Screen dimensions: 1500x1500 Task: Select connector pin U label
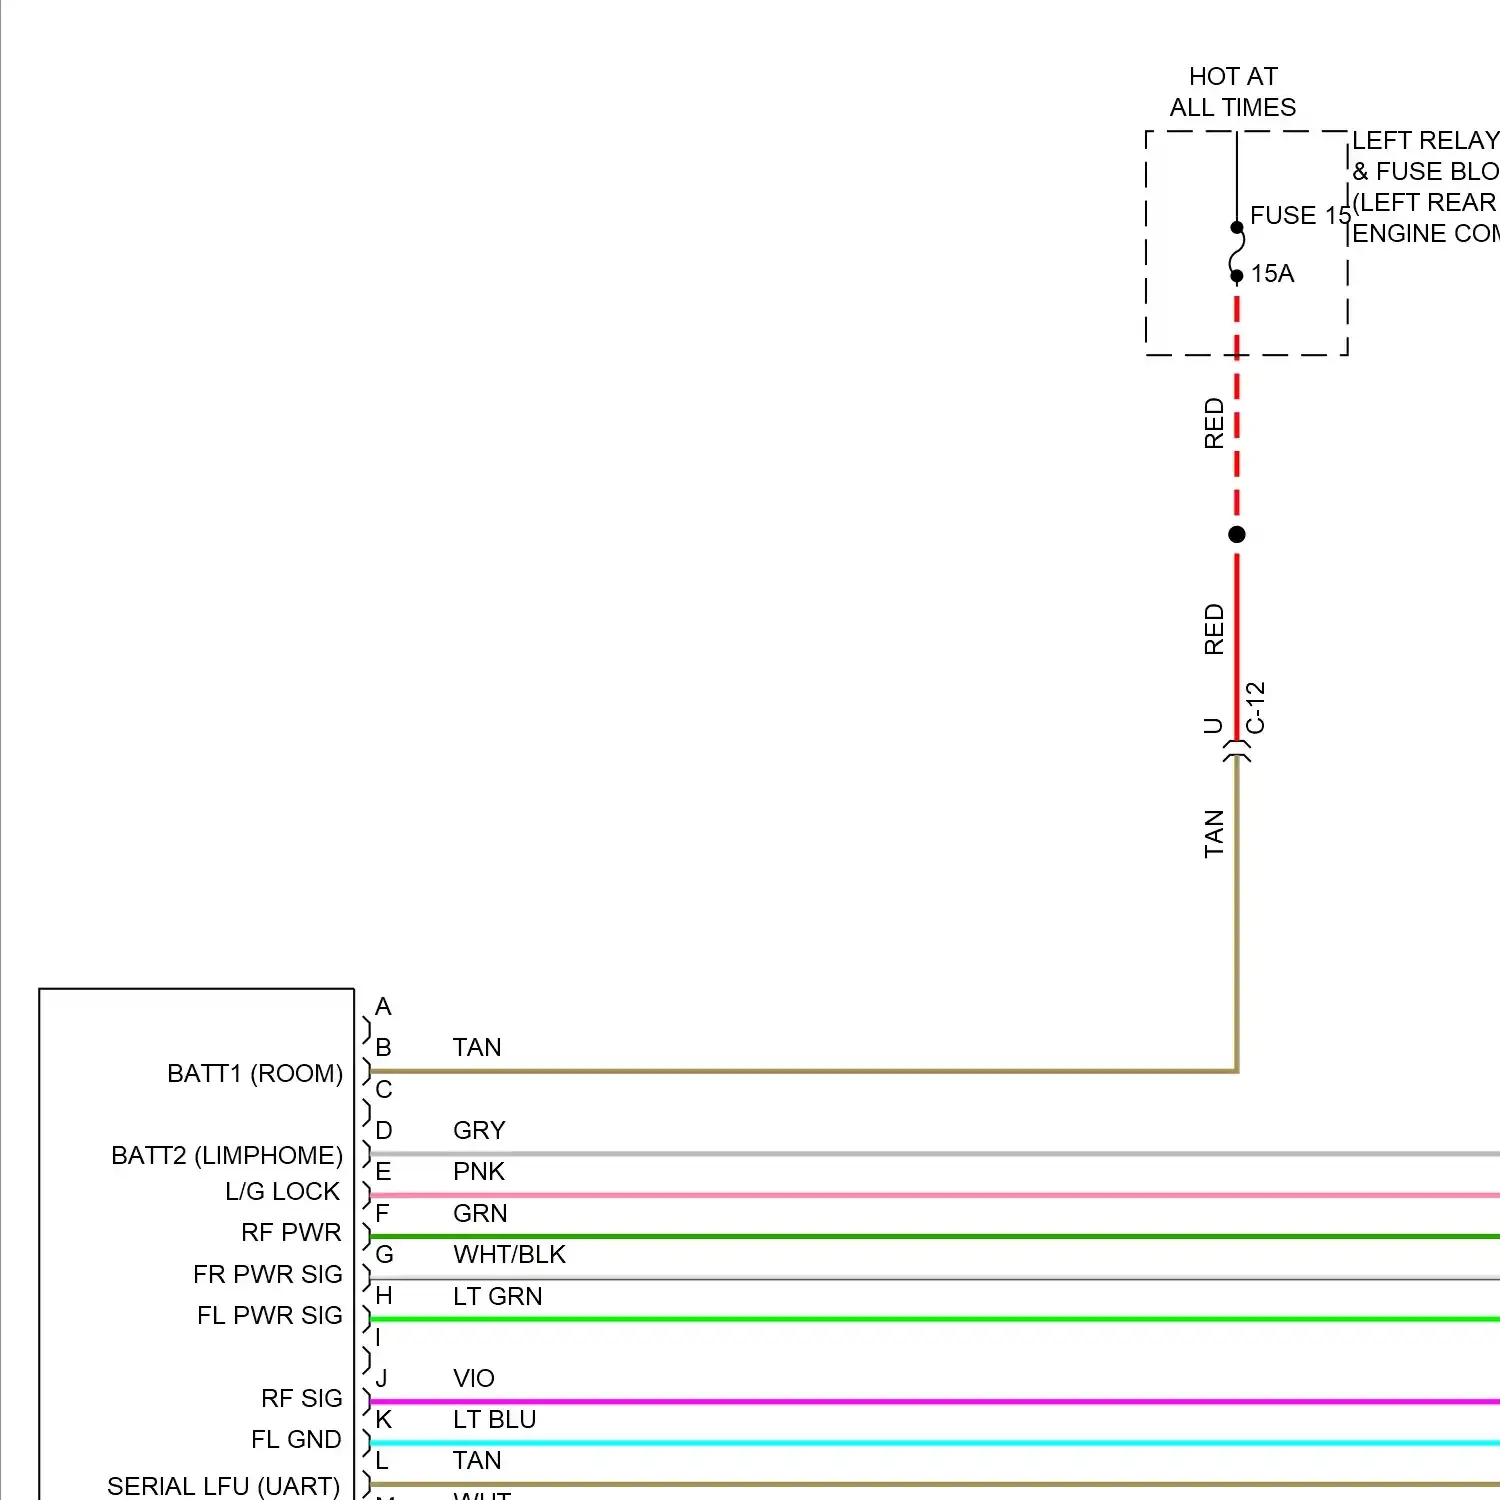pos(1213,725)
